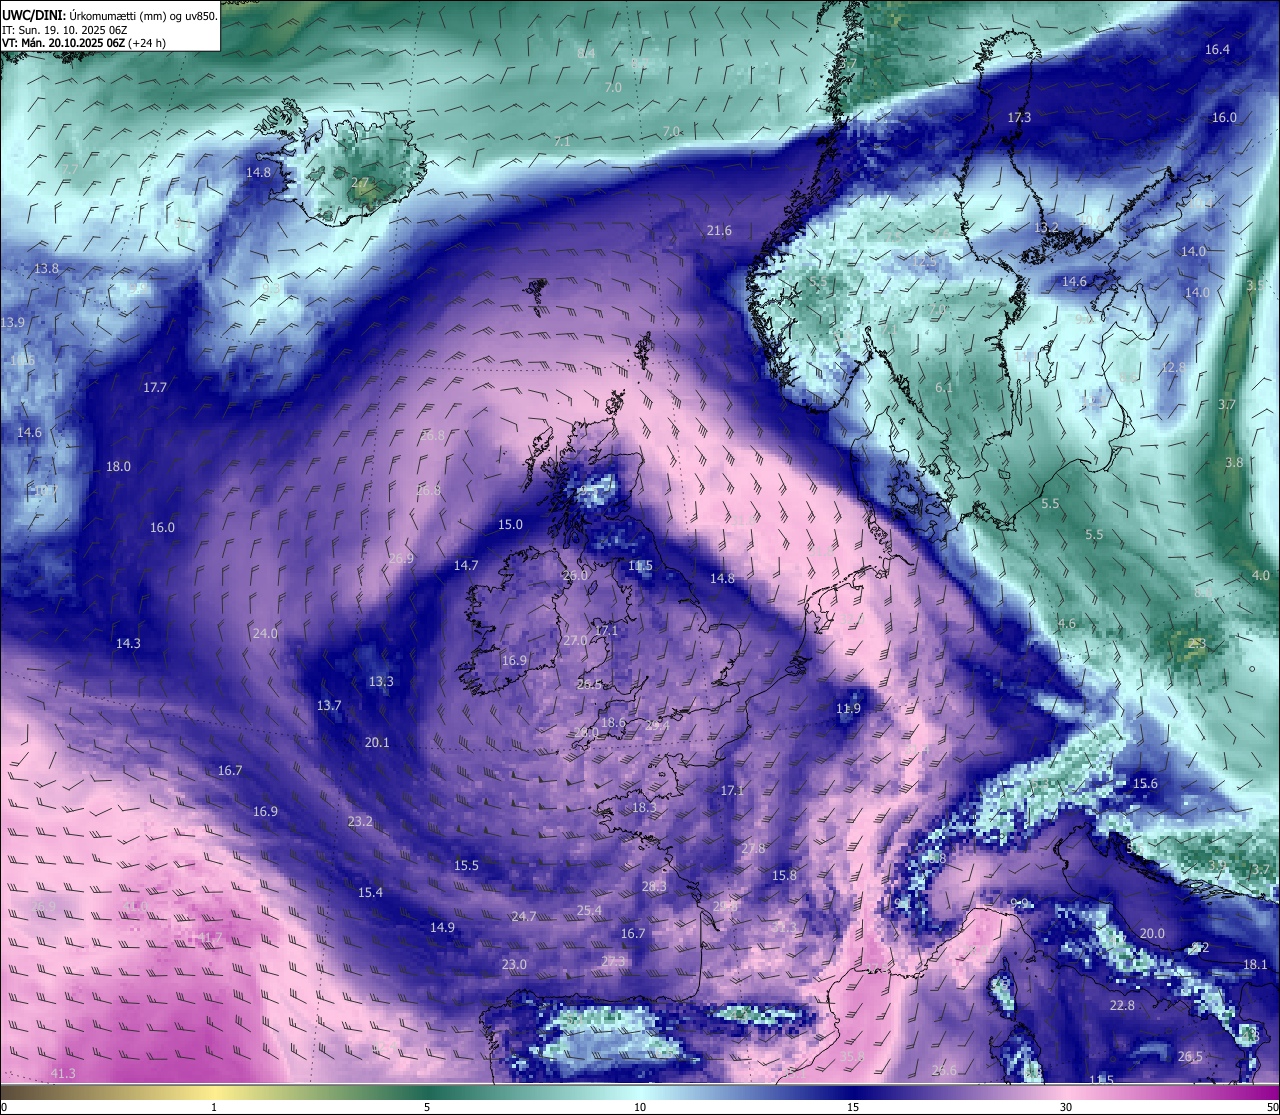Click the 14.7 value northwest of Ireland
This screenshot has height=1115, width=1280.
466,565
